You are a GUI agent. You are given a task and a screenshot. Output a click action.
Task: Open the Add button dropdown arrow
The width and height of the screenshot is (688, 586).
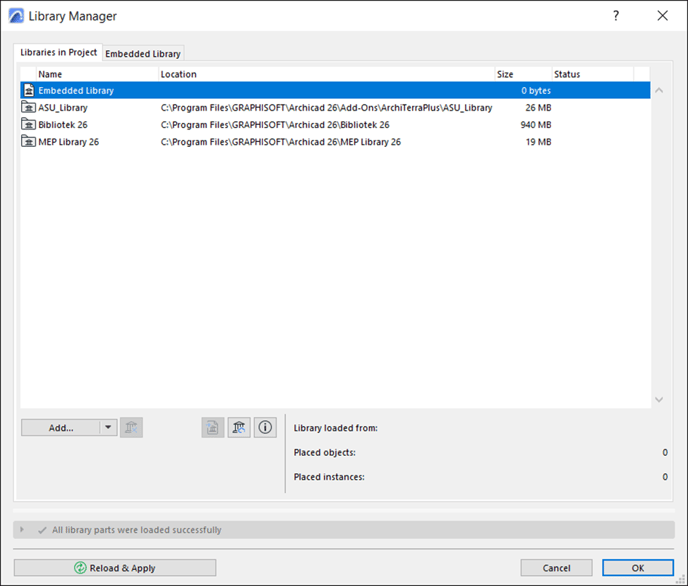[x=108, y=428]
